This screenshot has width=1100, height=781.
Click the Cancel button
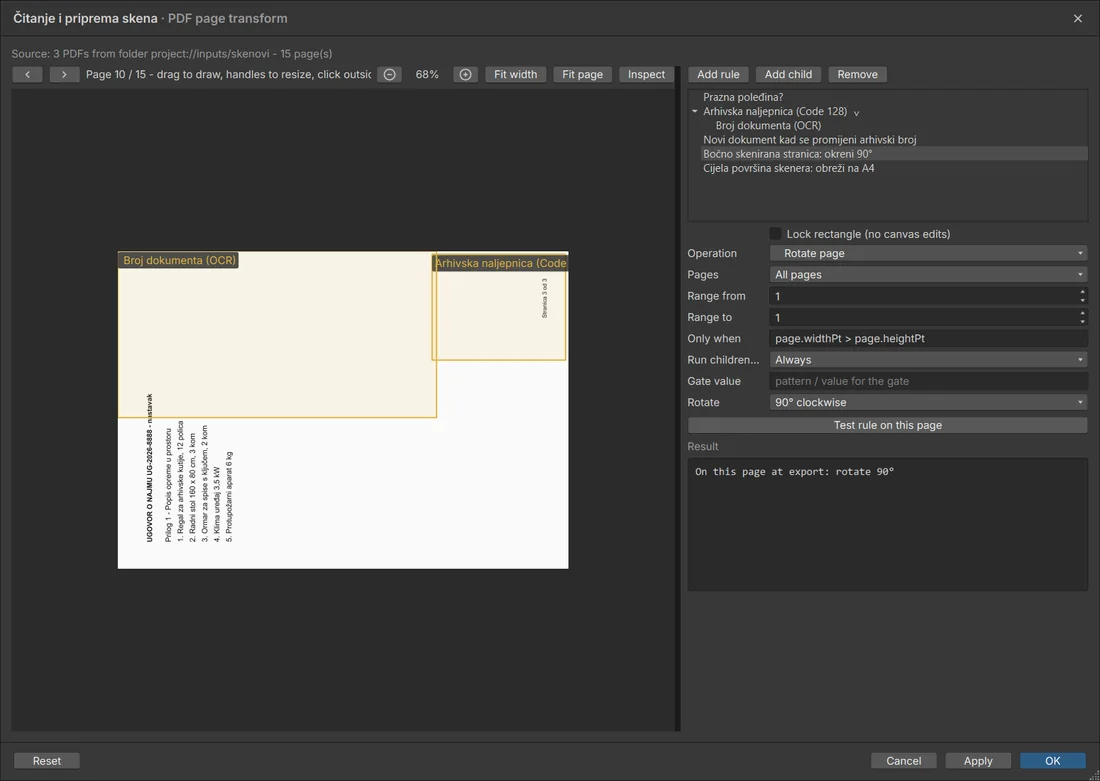904,761
